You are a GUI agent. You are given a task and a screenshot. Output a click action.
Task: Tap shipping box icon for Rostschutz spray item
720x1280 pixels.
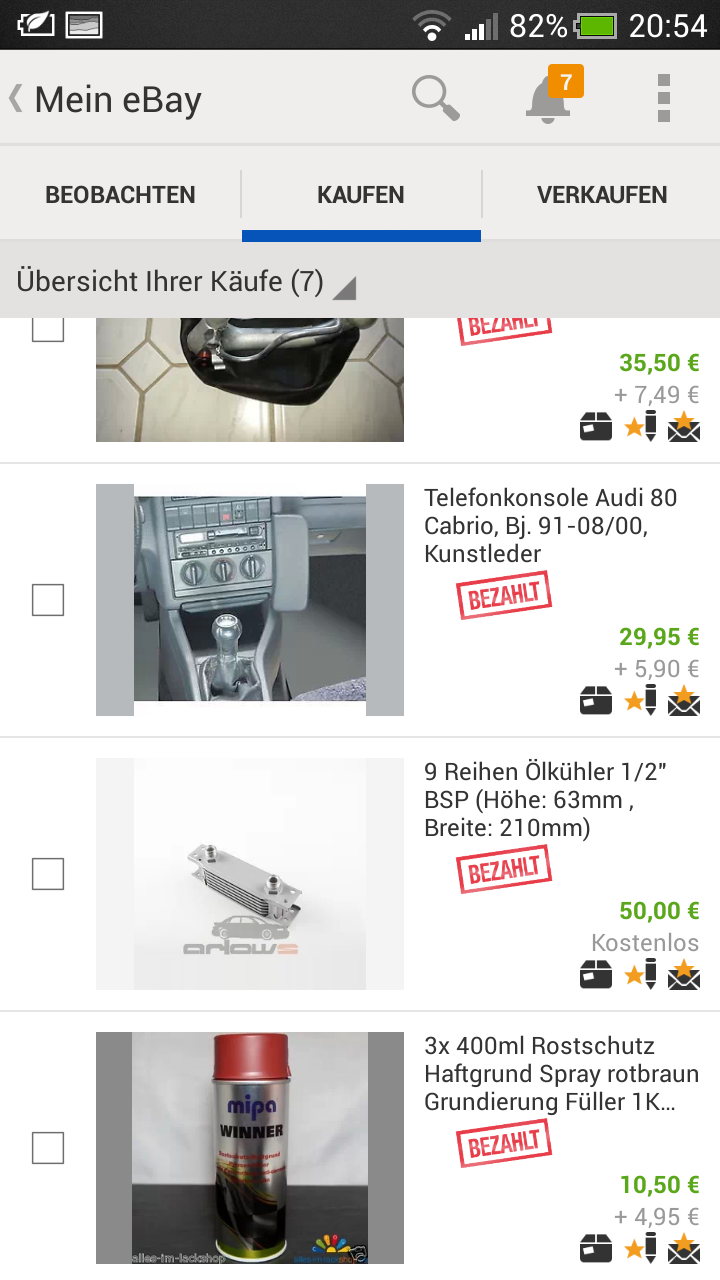click(x=596, y=1249)
